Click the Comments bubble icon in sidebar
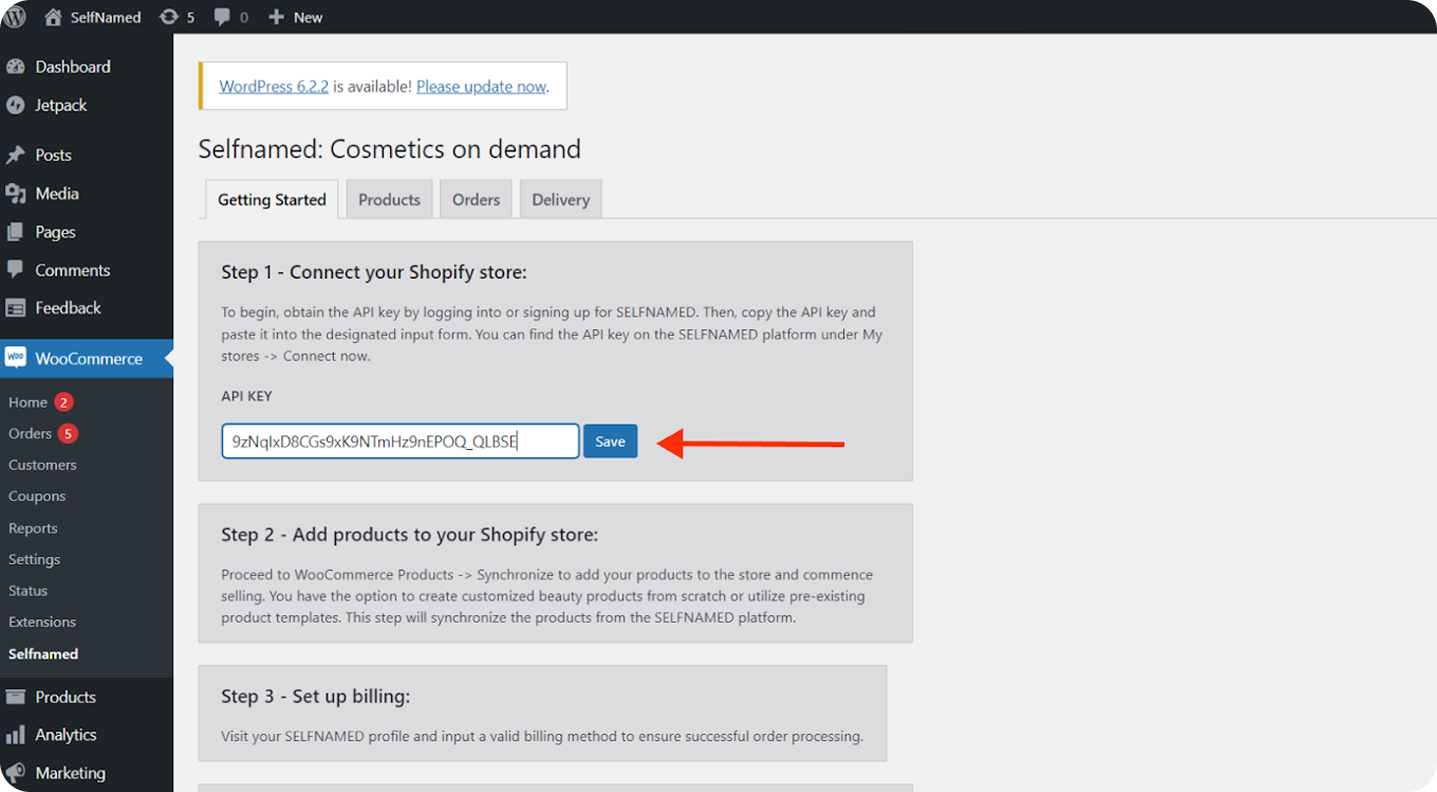Screen dimensions: 1437x792 click(15, 270)
